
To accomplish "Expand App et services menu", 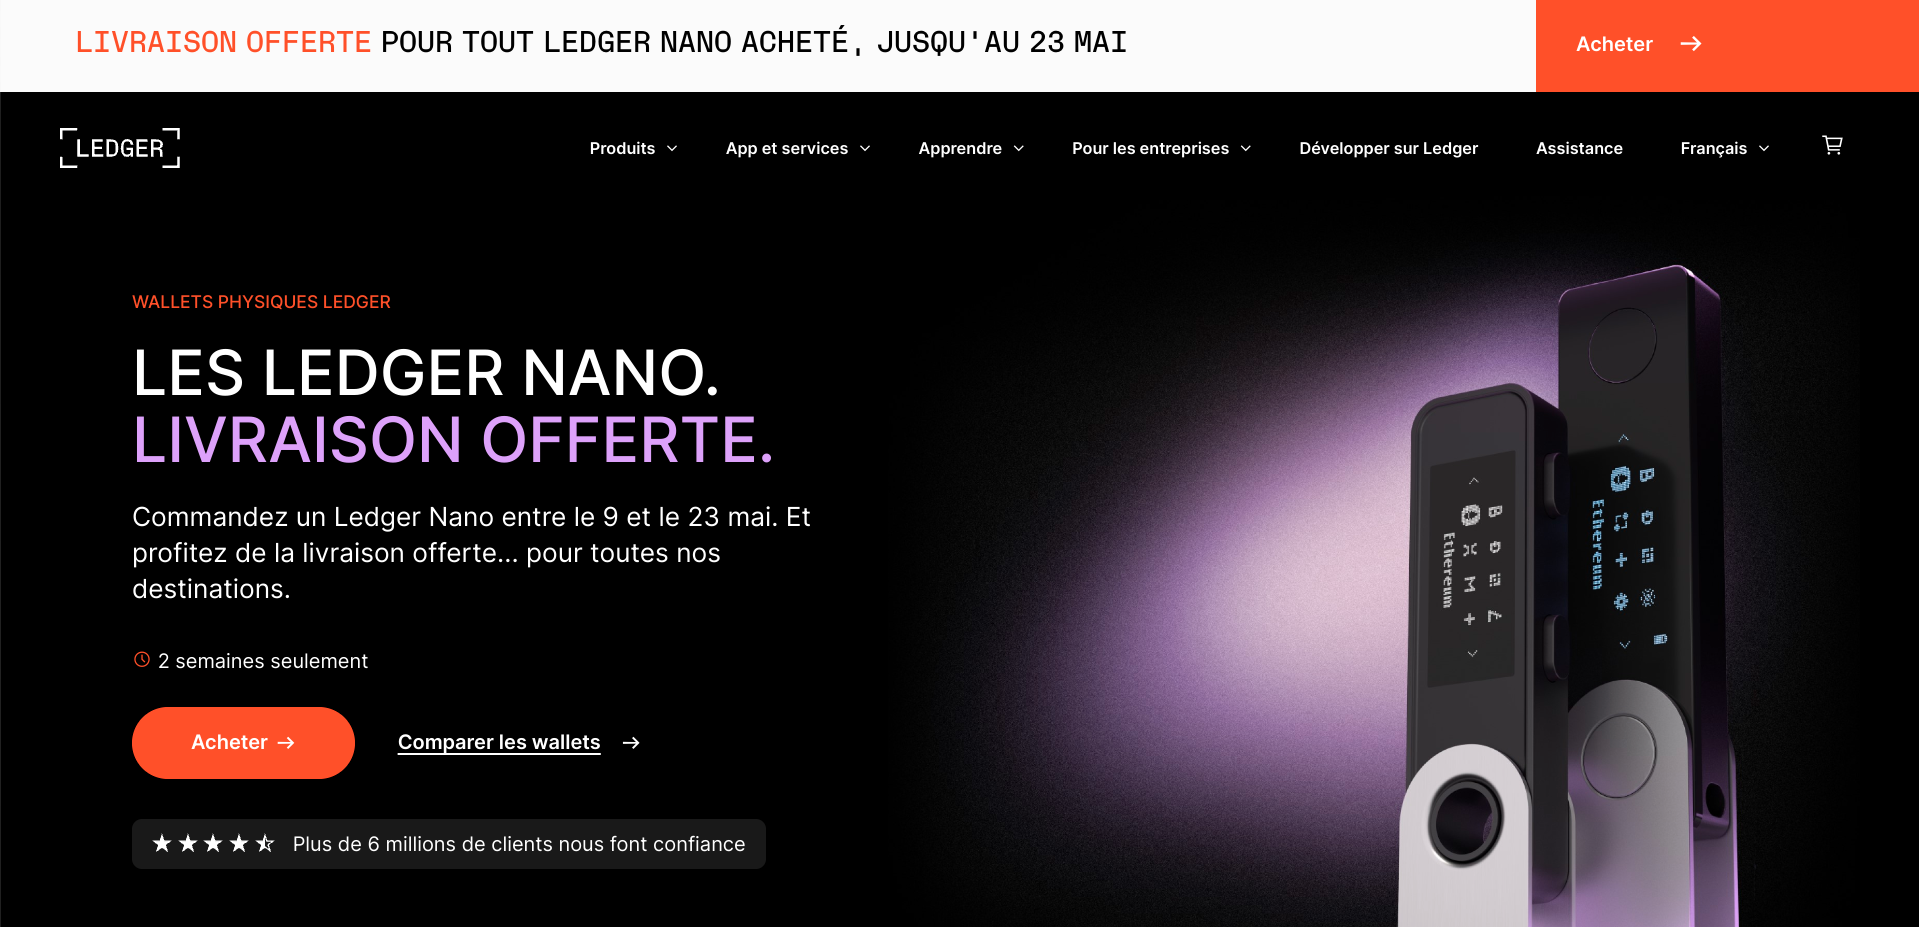I will click(798, 148).
